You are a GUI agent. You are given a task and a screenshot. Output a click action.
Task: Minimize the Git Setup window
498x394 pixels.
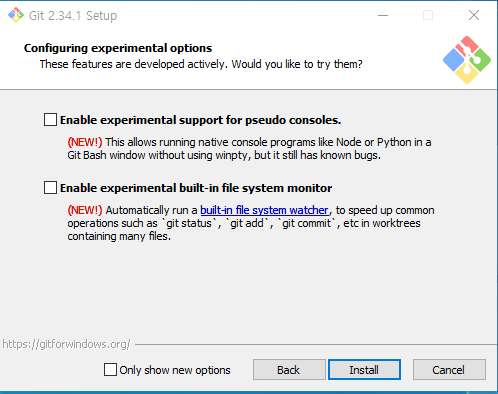coord(383,15)
